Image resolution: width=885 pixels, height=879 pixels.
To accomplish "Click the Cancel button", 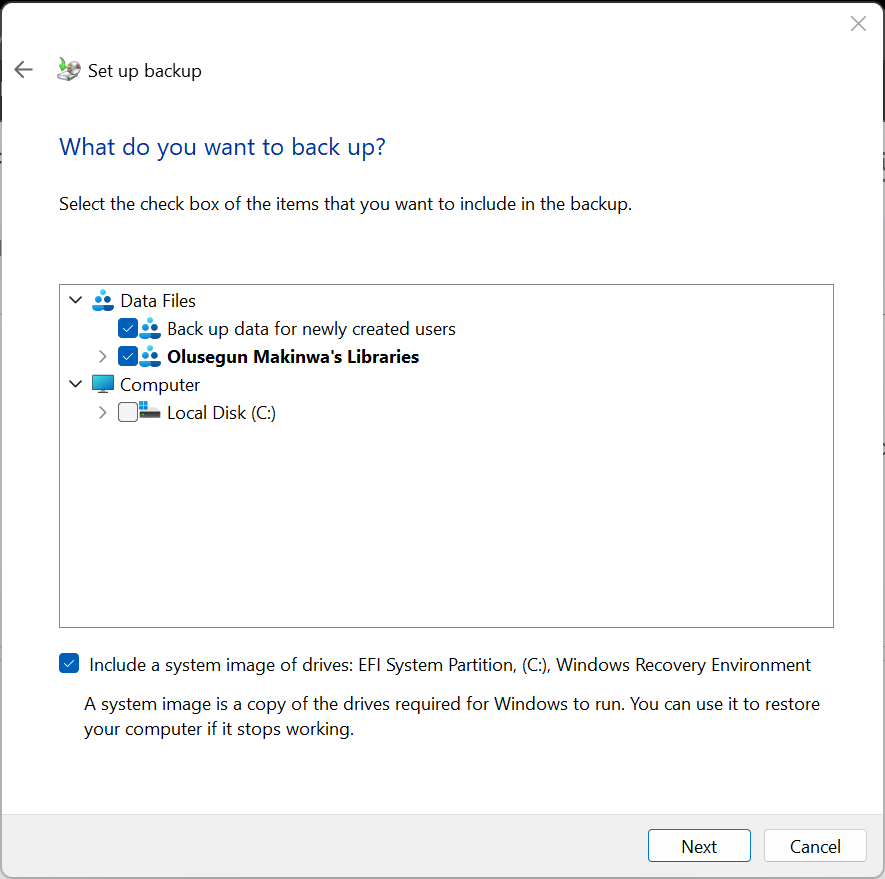I will click(815, 845).
